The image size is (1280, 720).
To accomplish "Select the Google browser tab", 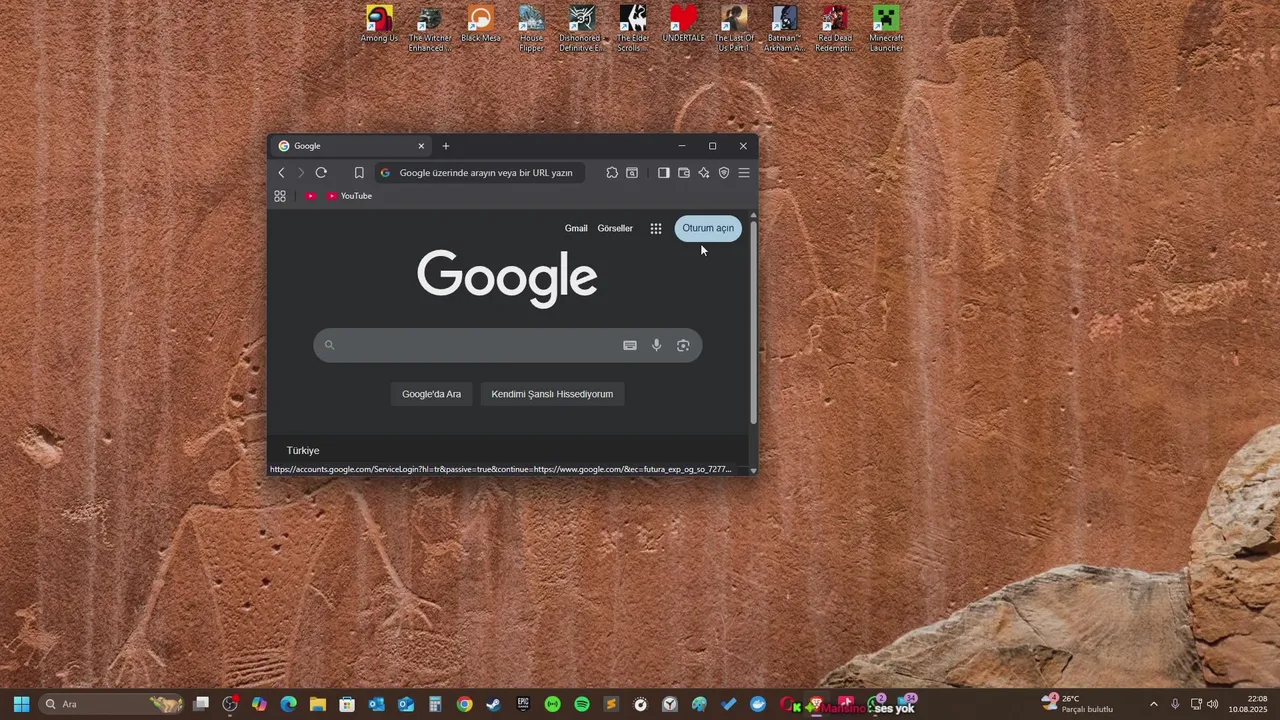I will click(x=350, y=146).
